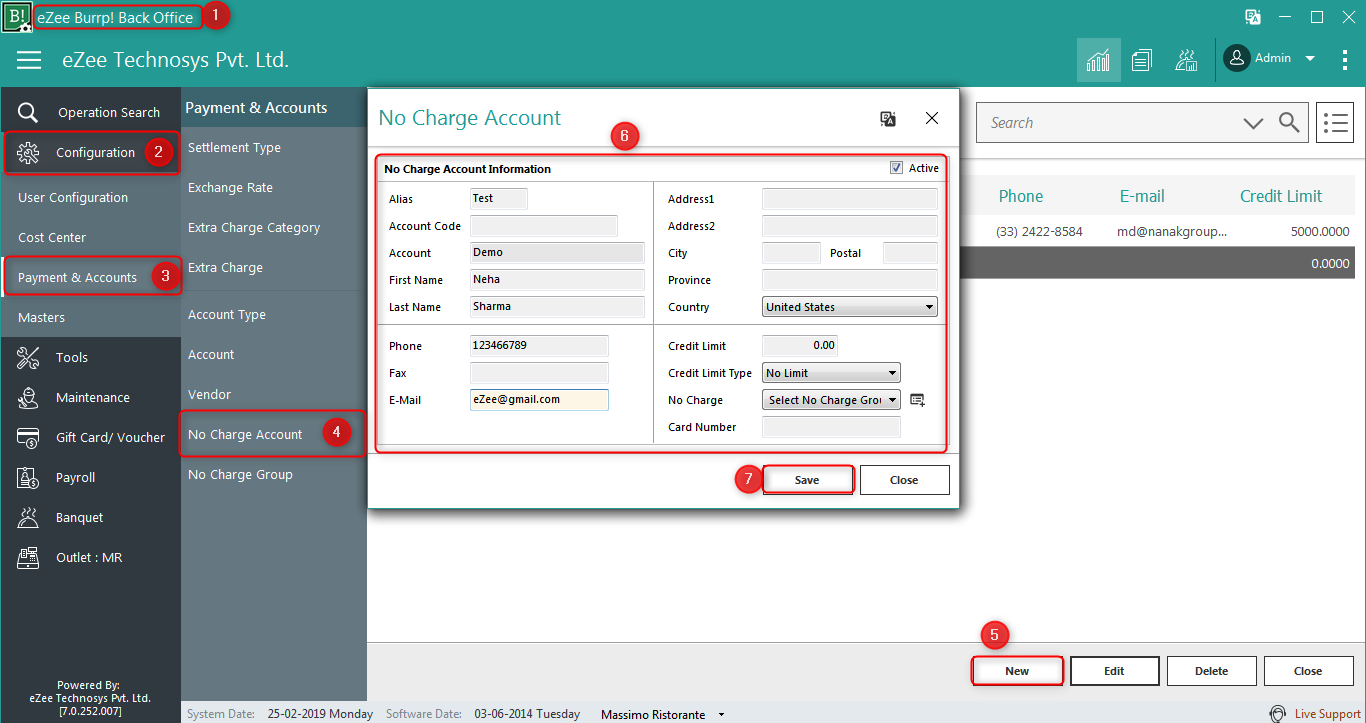Click the Operation Search magnifier icon
Screen dimensions: 1366x723
(28, 112)
